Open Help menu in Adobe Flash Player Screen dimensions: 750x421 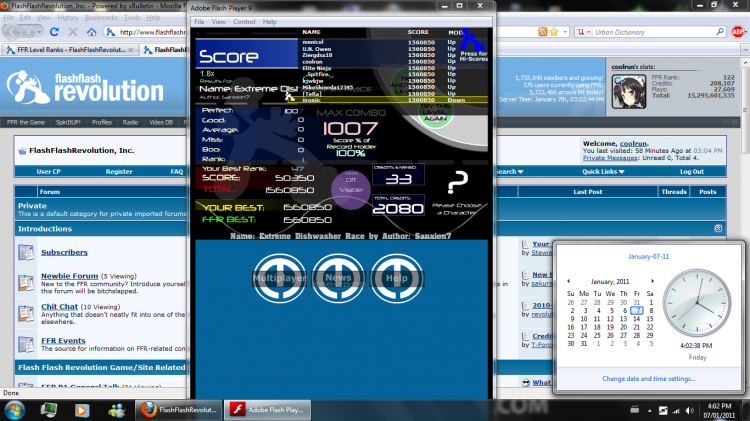[x=269, y=22]
